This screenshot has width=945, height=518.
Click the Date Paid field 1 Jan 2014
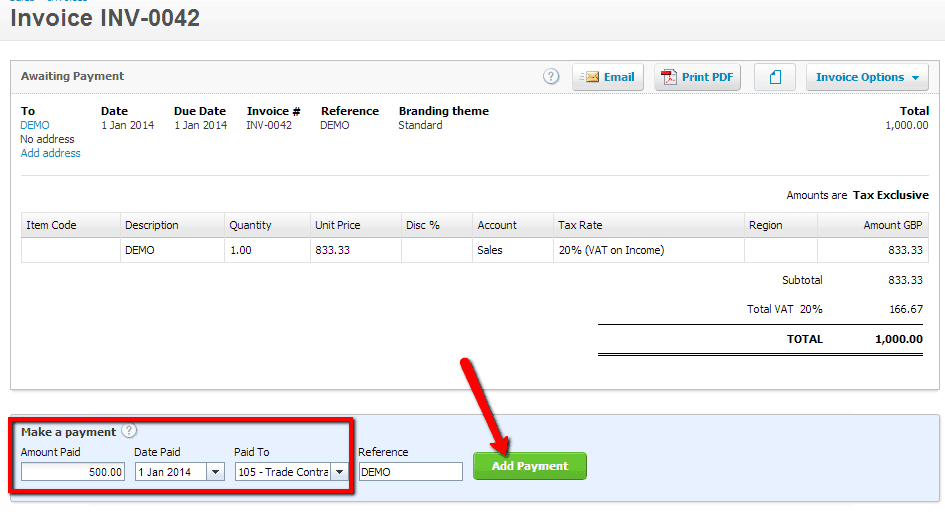pyautogui.click(x=171, y=472)
